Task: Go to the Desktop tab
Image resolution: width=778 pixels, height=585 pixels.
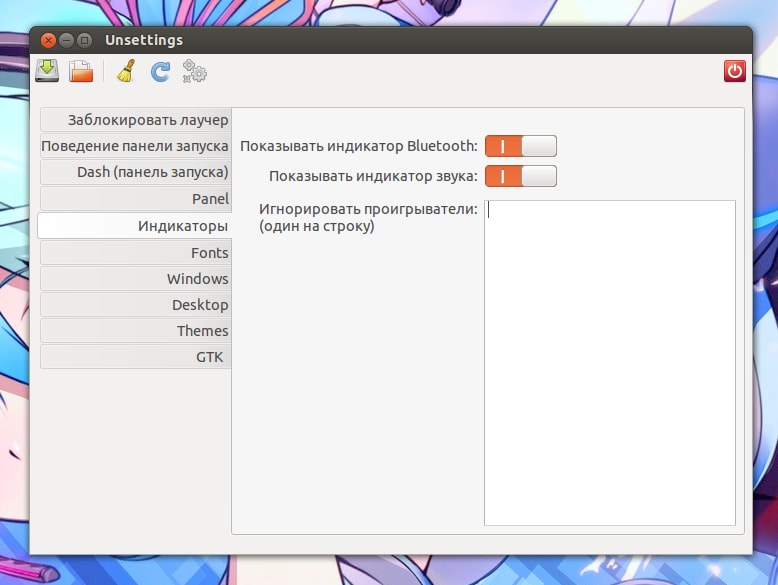Action: click(x=135, y=305)
